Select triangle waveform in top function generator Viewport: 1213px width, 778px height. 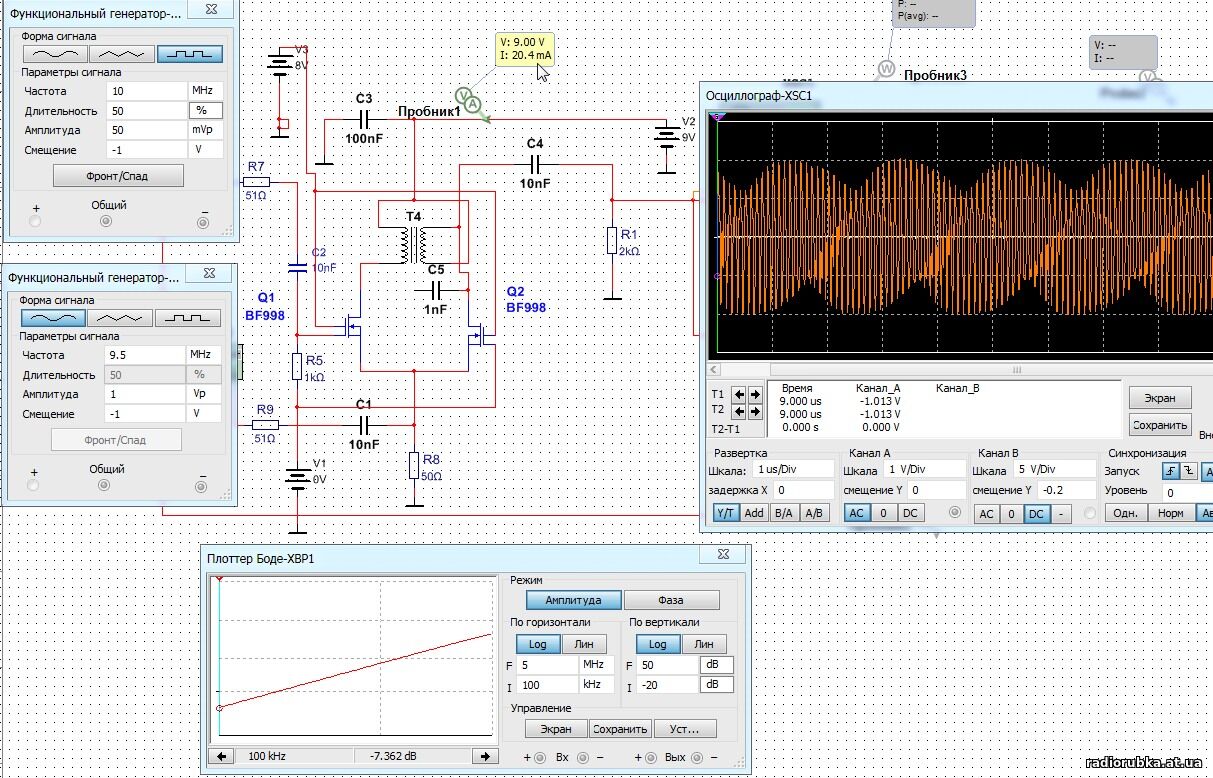tap(122, 54)
